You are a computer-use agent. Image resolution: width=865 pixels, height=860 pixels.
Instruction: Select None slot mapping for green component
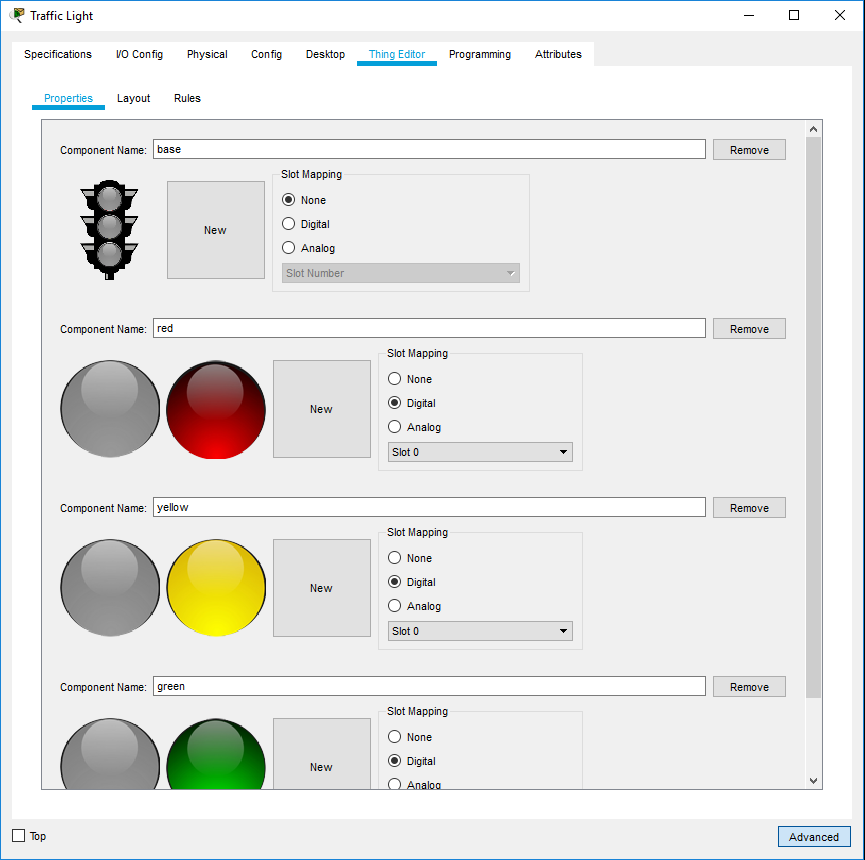point(394,736)
